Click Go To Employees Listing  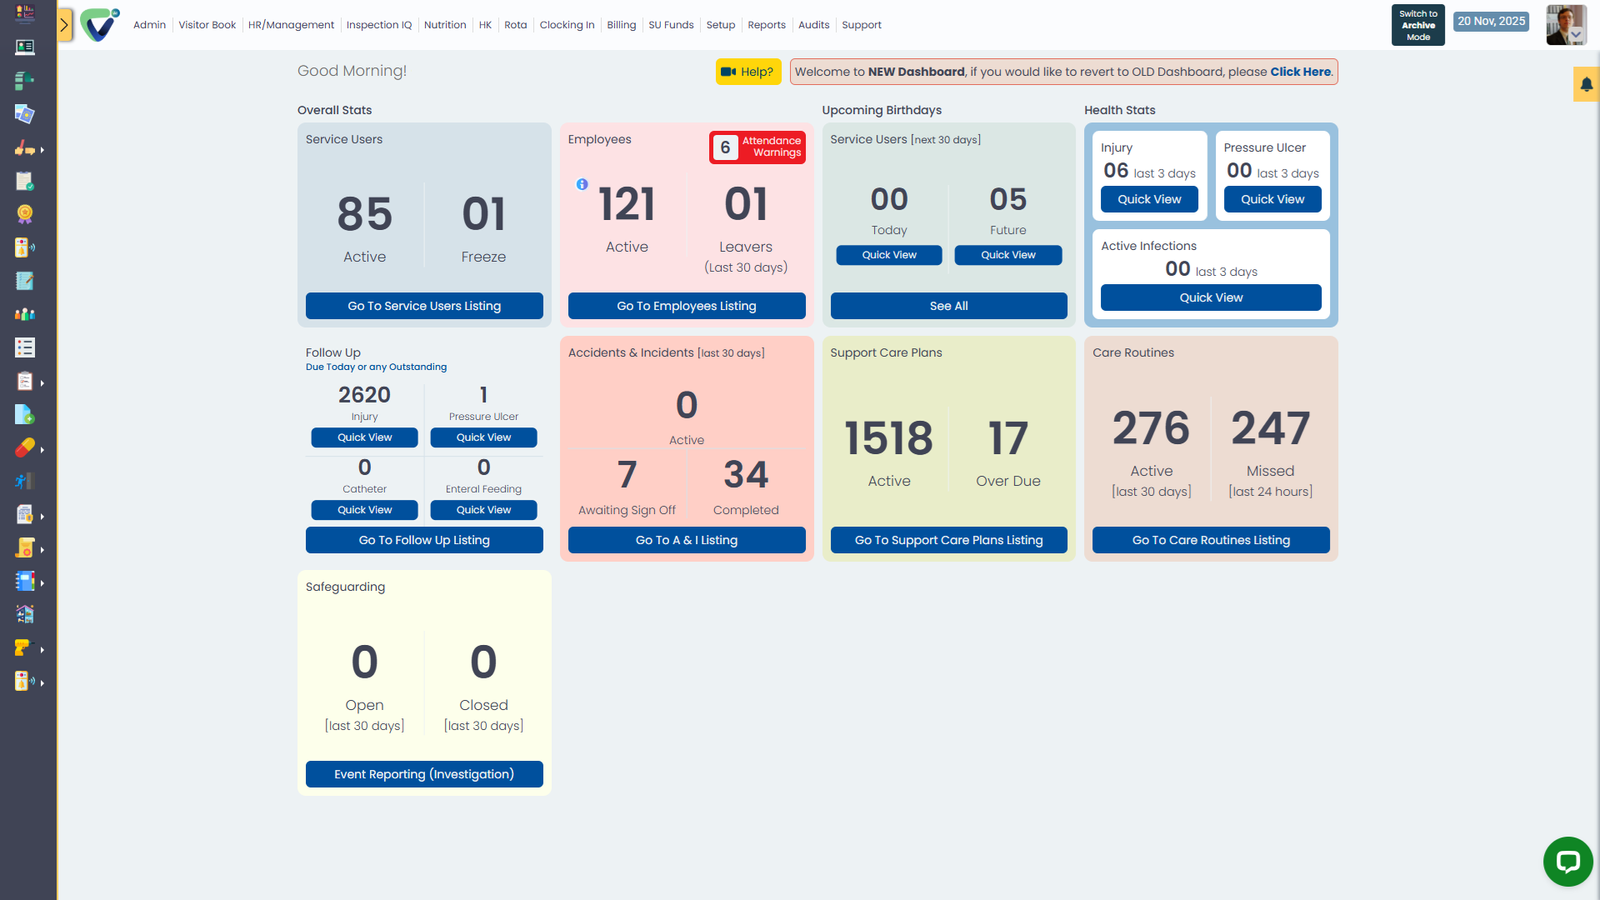[686, 305]
